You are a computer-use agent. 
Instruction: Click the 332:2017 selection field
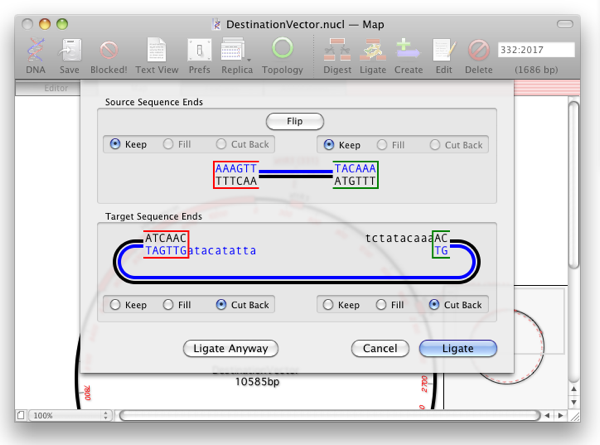click(x=536, y=50)
